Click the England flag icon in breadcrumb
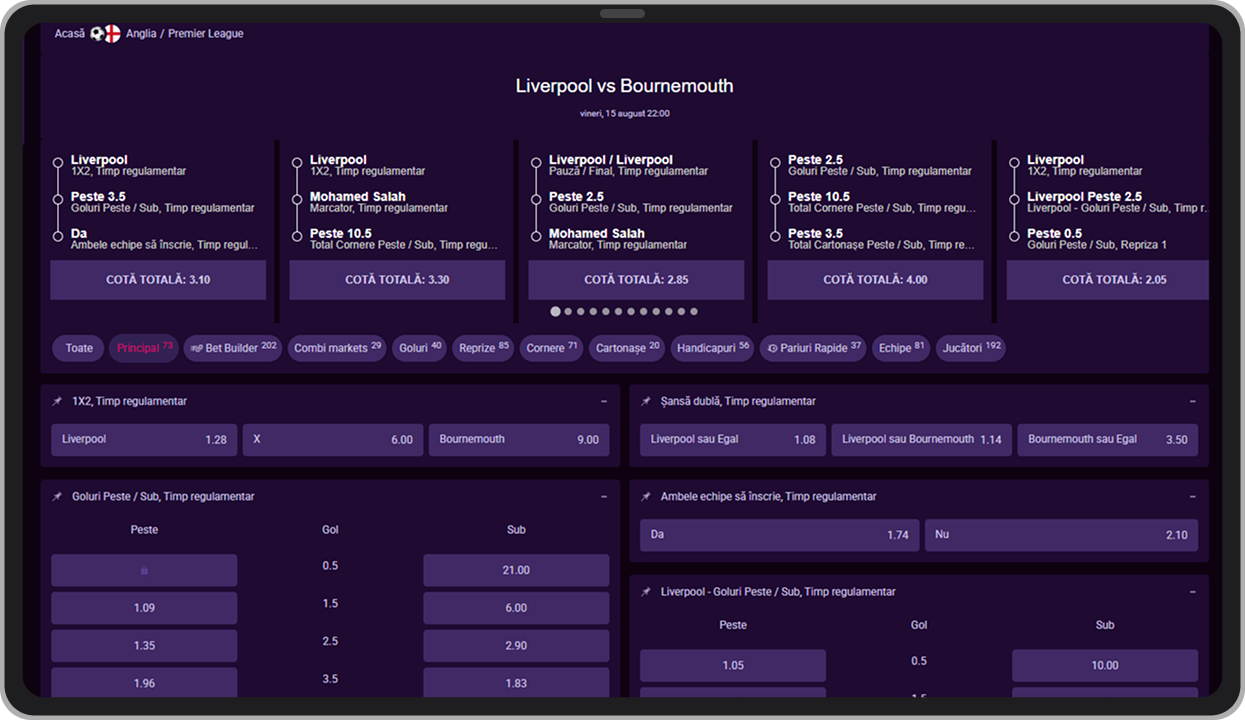This screenshot has height=720, width=1245. point(113,33)
